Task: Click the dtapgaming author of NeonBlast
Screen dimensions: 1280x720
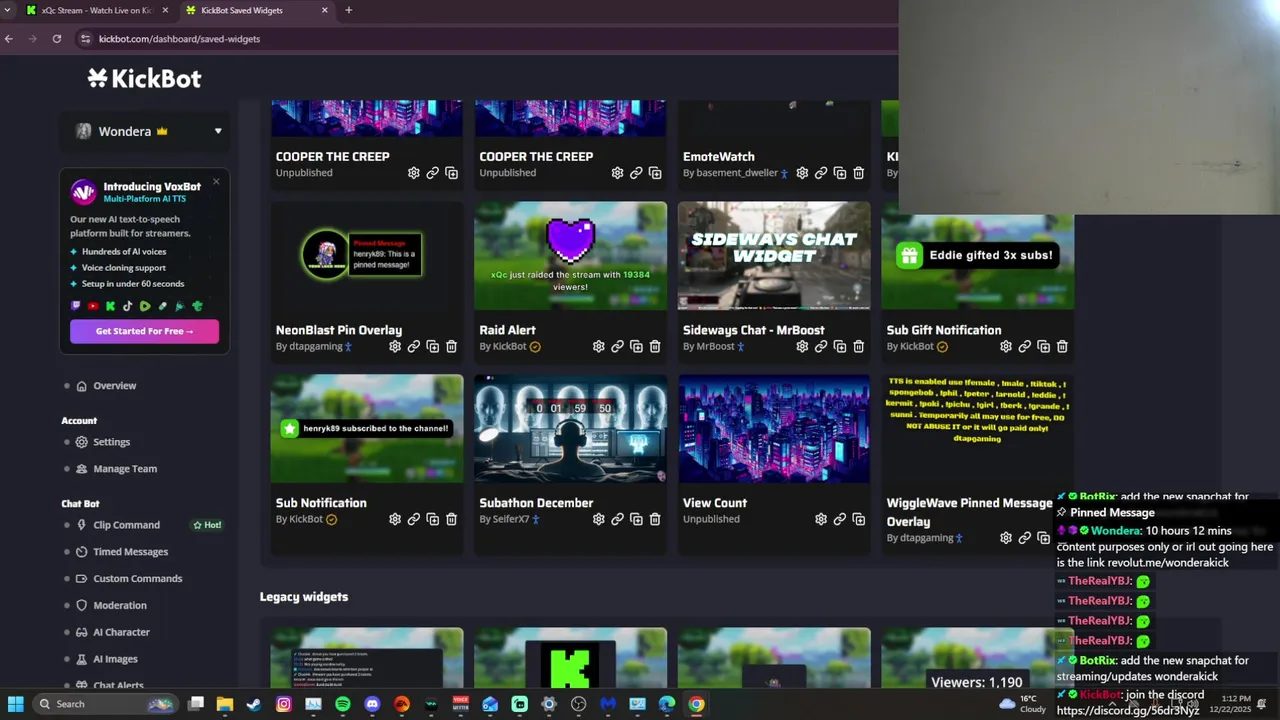Action: [x=315, y=347]
